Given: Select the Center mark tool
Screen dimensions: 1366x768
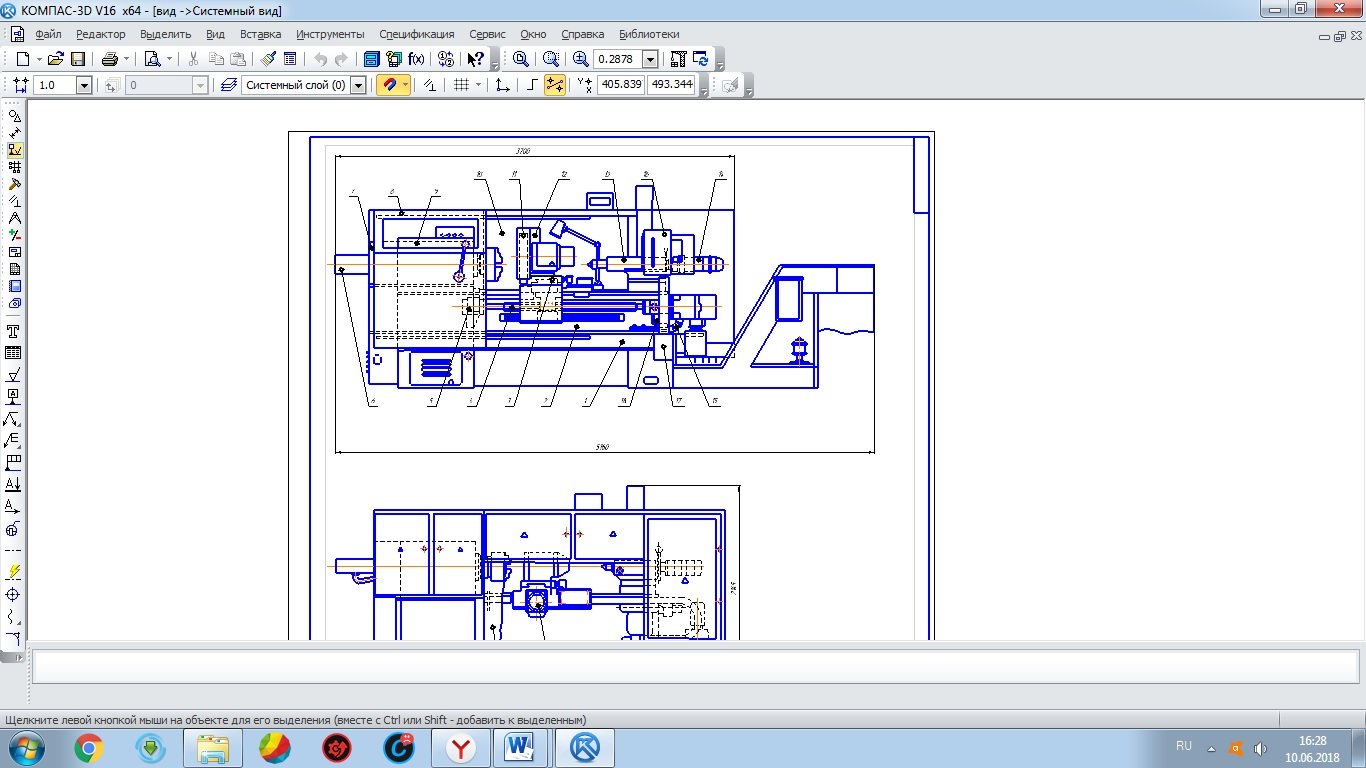Looking at the screenshot, I should (x=14, y=594).
